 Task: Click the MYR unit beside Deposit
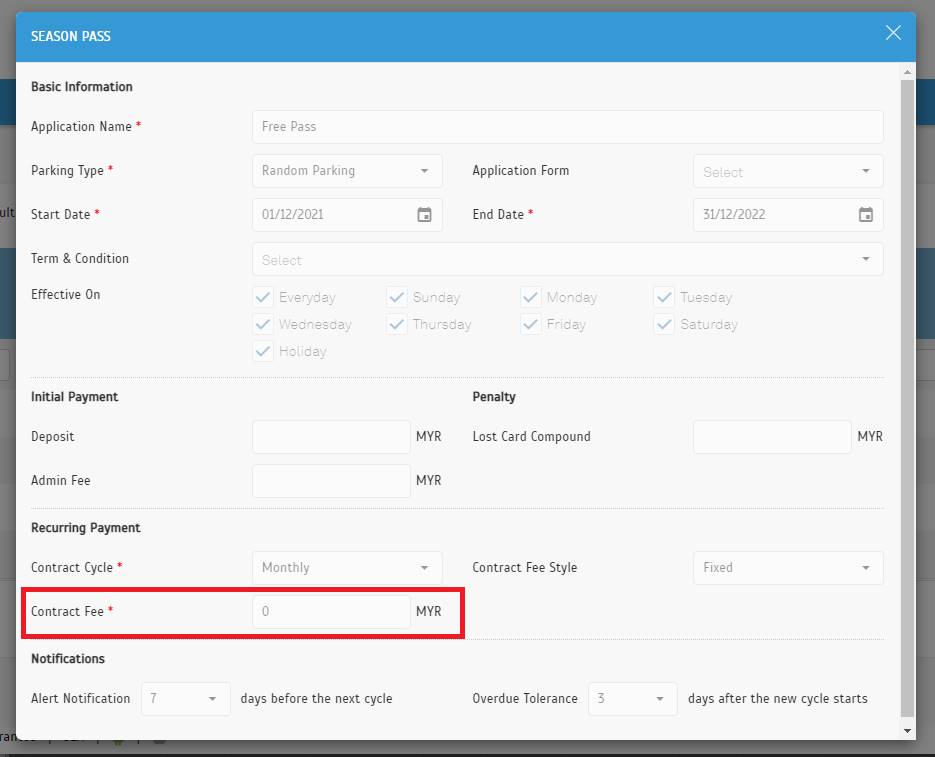point(429,437)
